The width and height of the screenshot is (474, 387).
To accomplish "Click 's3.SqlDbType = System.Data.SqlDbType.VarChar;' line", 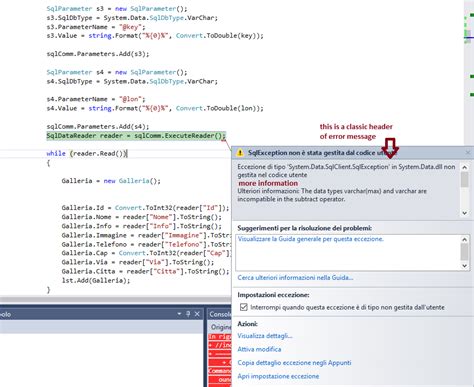I will (132, 18).
